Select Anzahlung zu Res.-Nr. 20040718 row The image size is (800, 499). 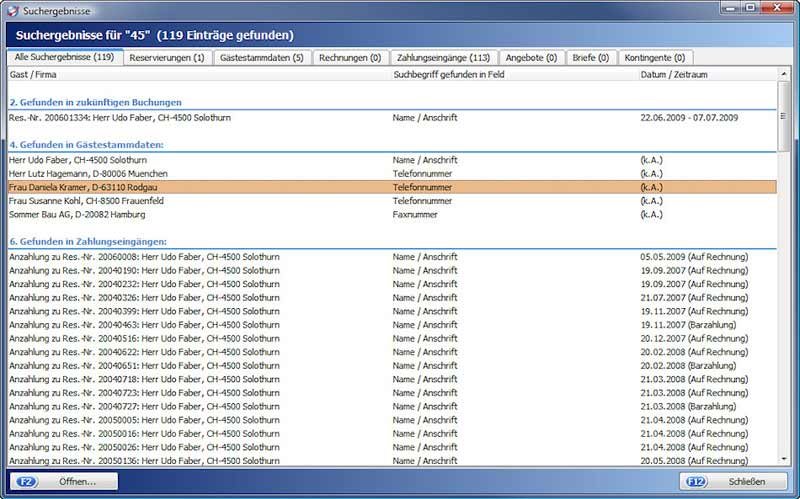(392, 379)
